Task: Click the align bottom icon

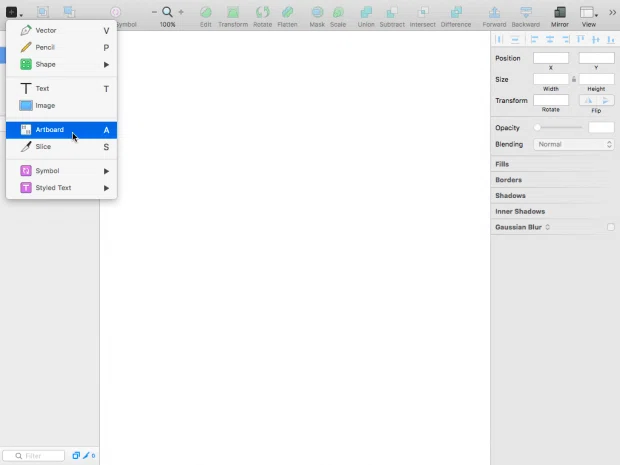Action: tap(611, 40)
